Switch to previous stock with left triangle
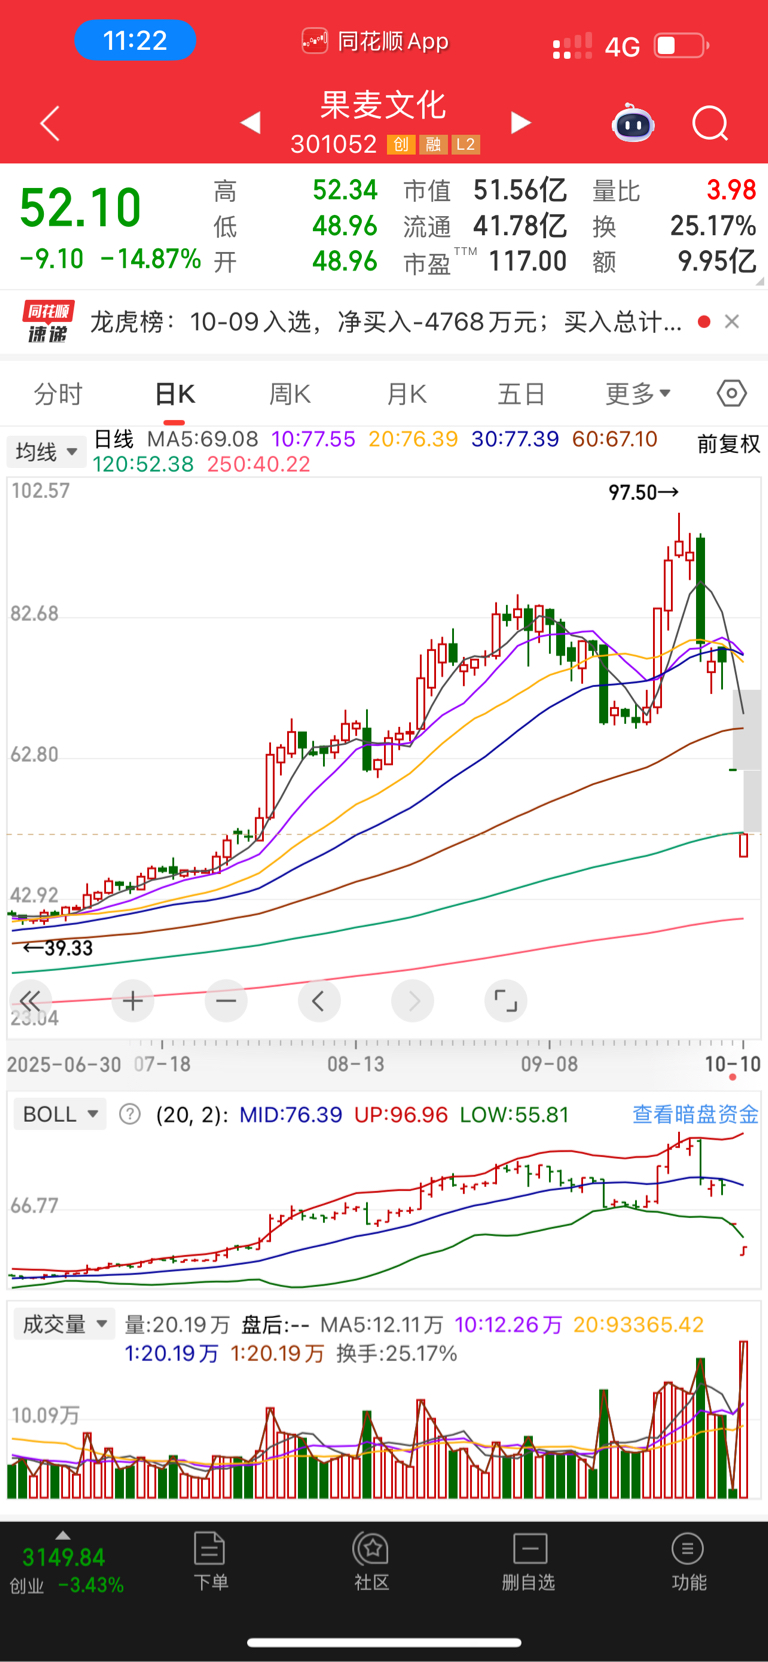768x1662 pixels. (251, 123)
